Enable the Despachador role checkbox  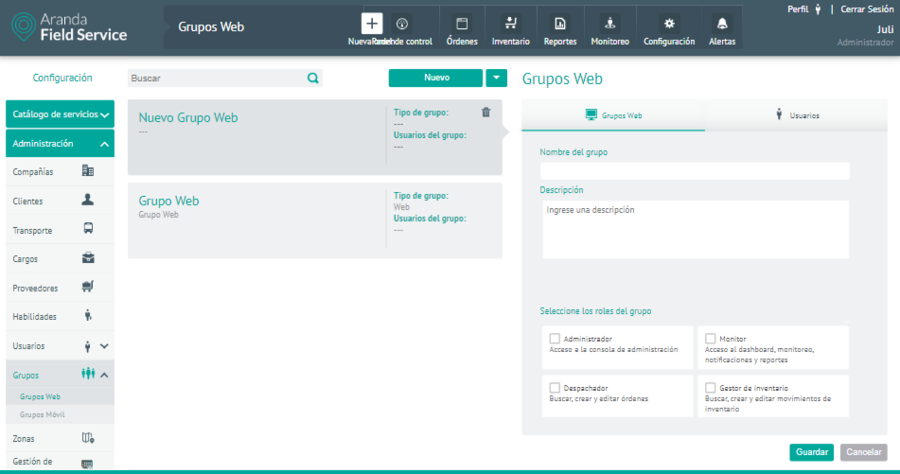[x=554, y=388]
